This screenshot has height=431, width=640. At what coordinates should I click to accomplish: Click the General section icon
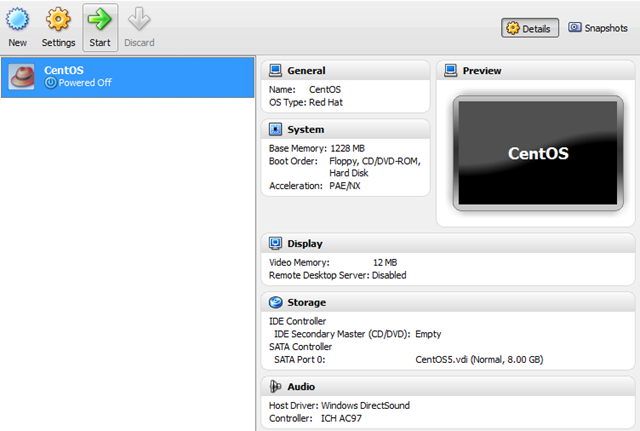(x=275, y=71)
